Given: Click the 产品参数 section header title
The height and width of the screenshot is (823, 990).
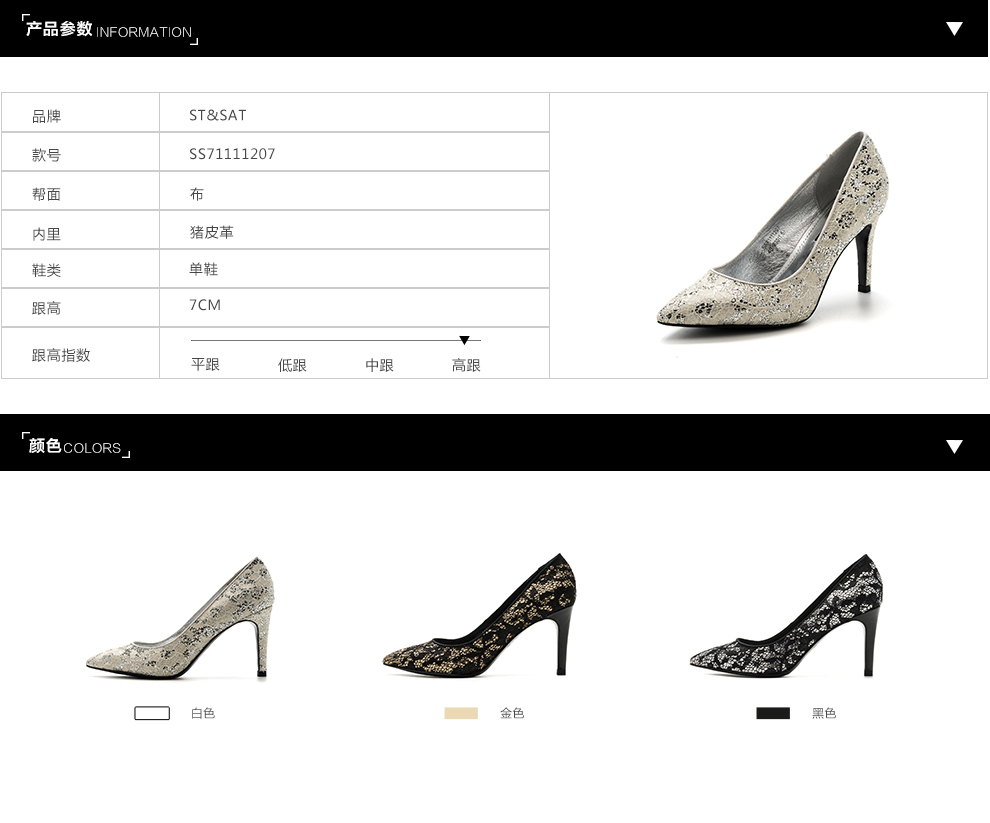Looking at the screenshot, I should (x=108, y=29).
